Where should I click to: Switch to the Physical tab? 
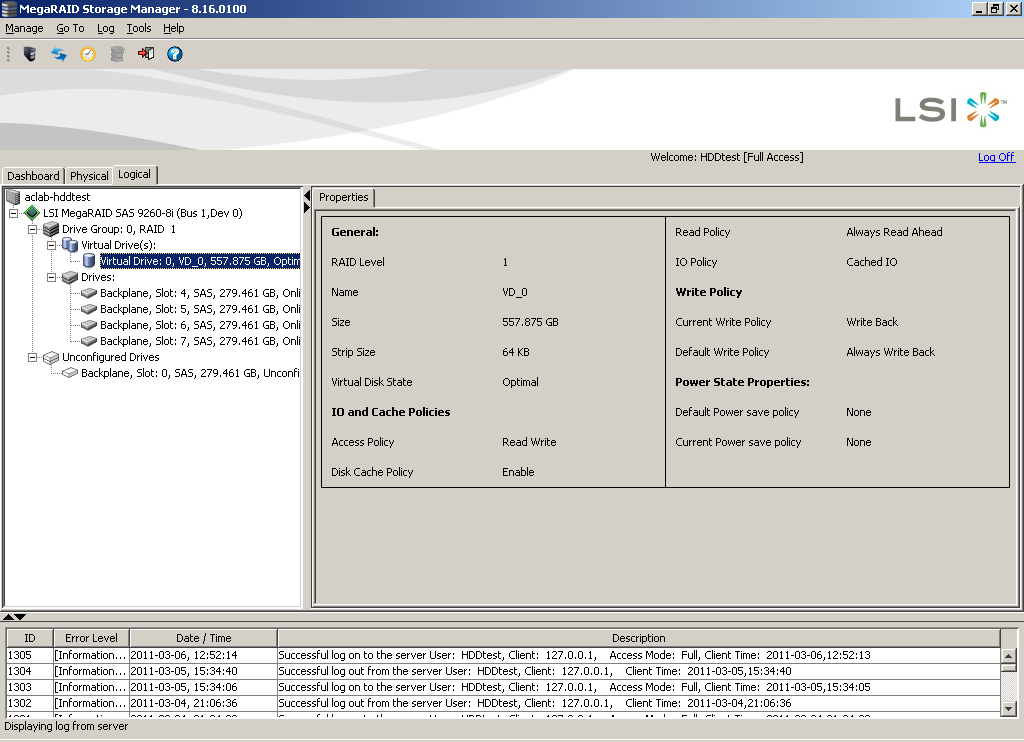click(x=89, y=176)
